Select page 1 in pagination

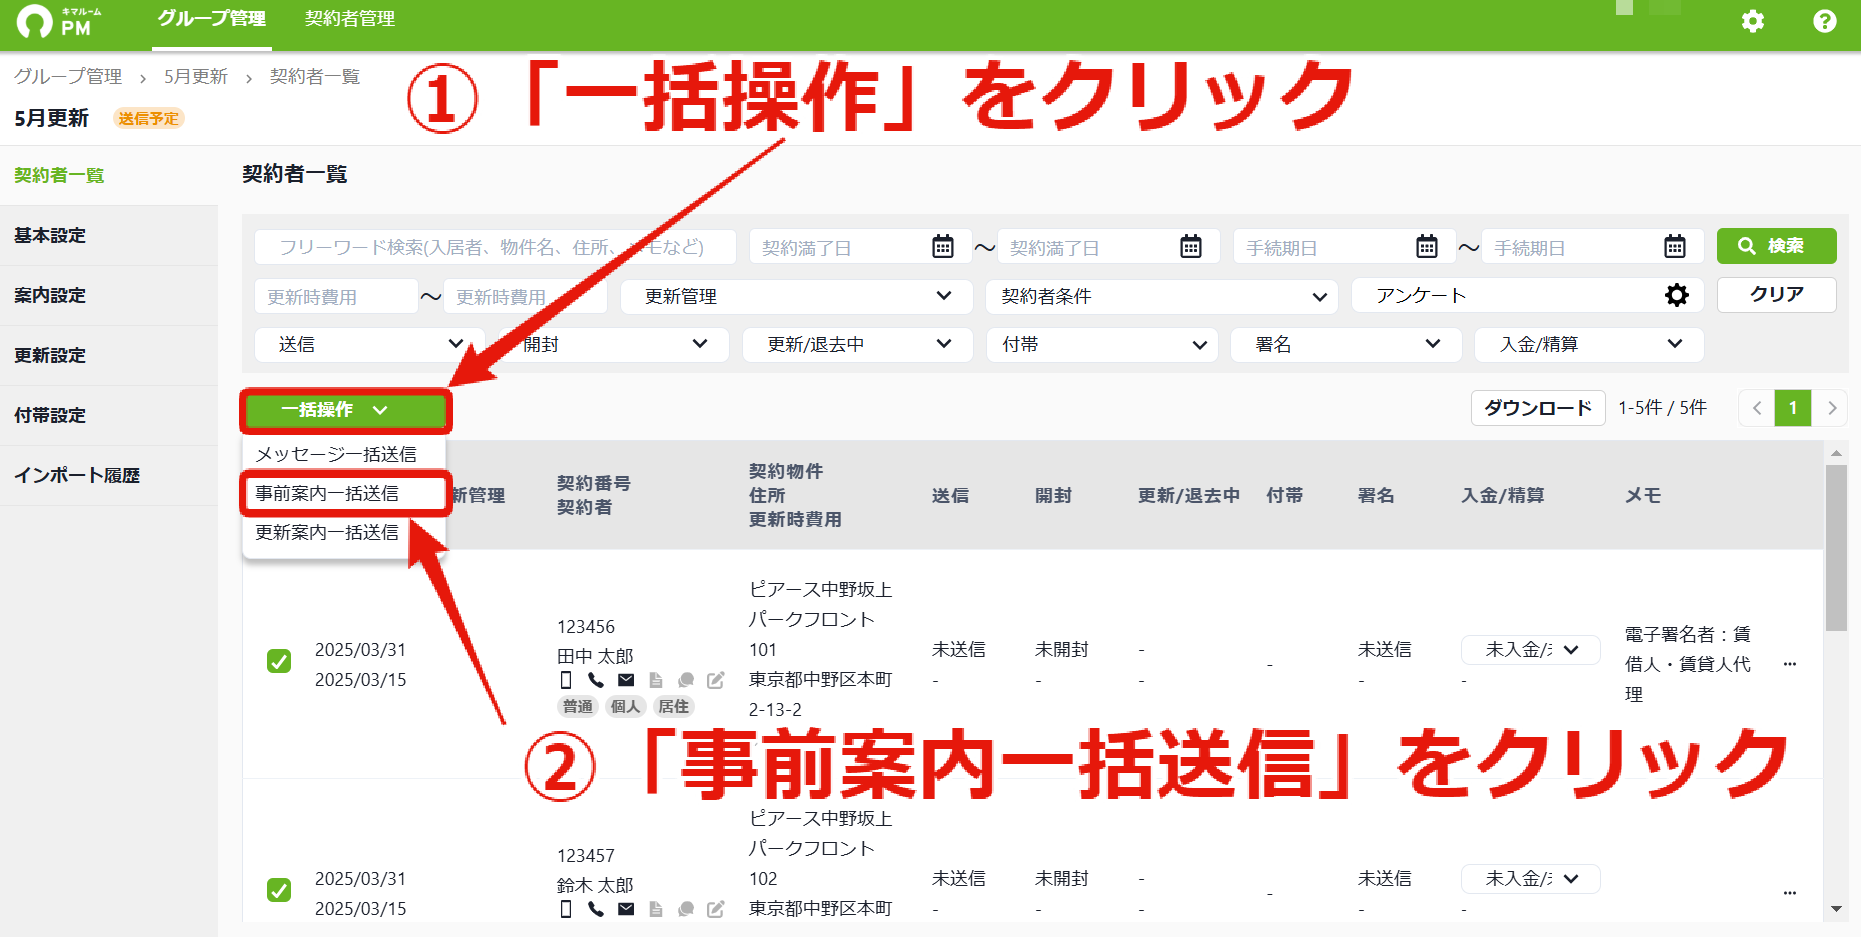1793,408
